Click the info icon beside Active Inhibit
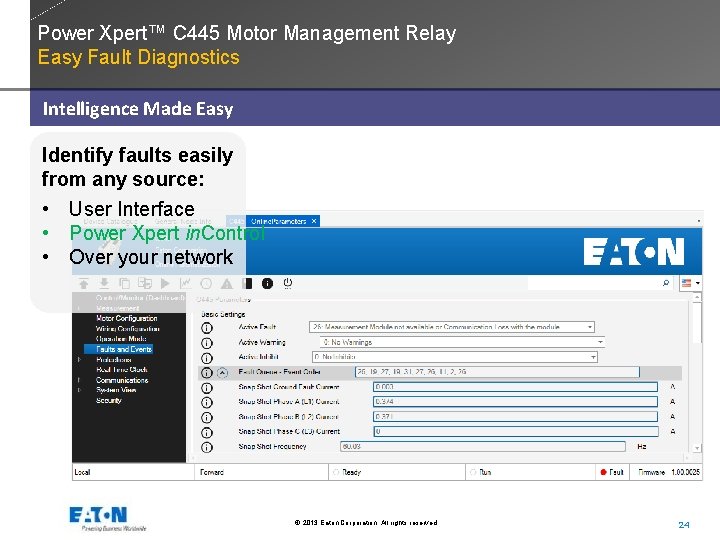Image resolution: width=720 pixels, height=540 pixels. (x=207, y=357)
